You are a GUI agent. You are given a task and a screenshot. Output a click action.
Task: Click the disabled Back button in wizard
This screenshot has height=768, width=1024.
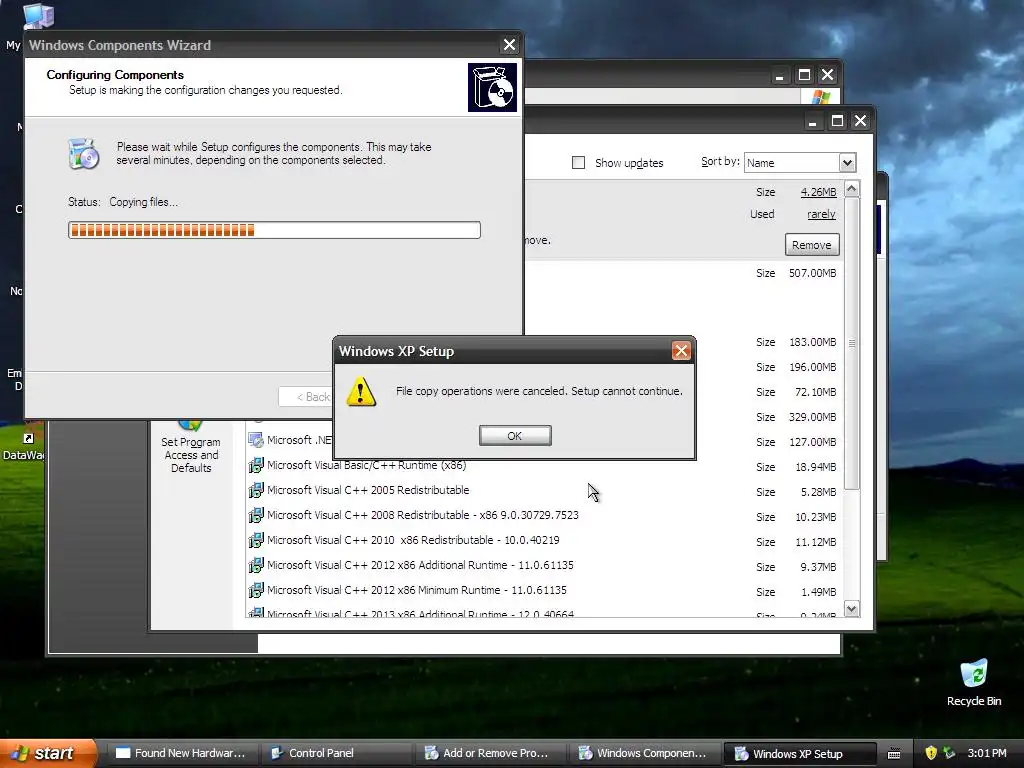click(306, 396)
